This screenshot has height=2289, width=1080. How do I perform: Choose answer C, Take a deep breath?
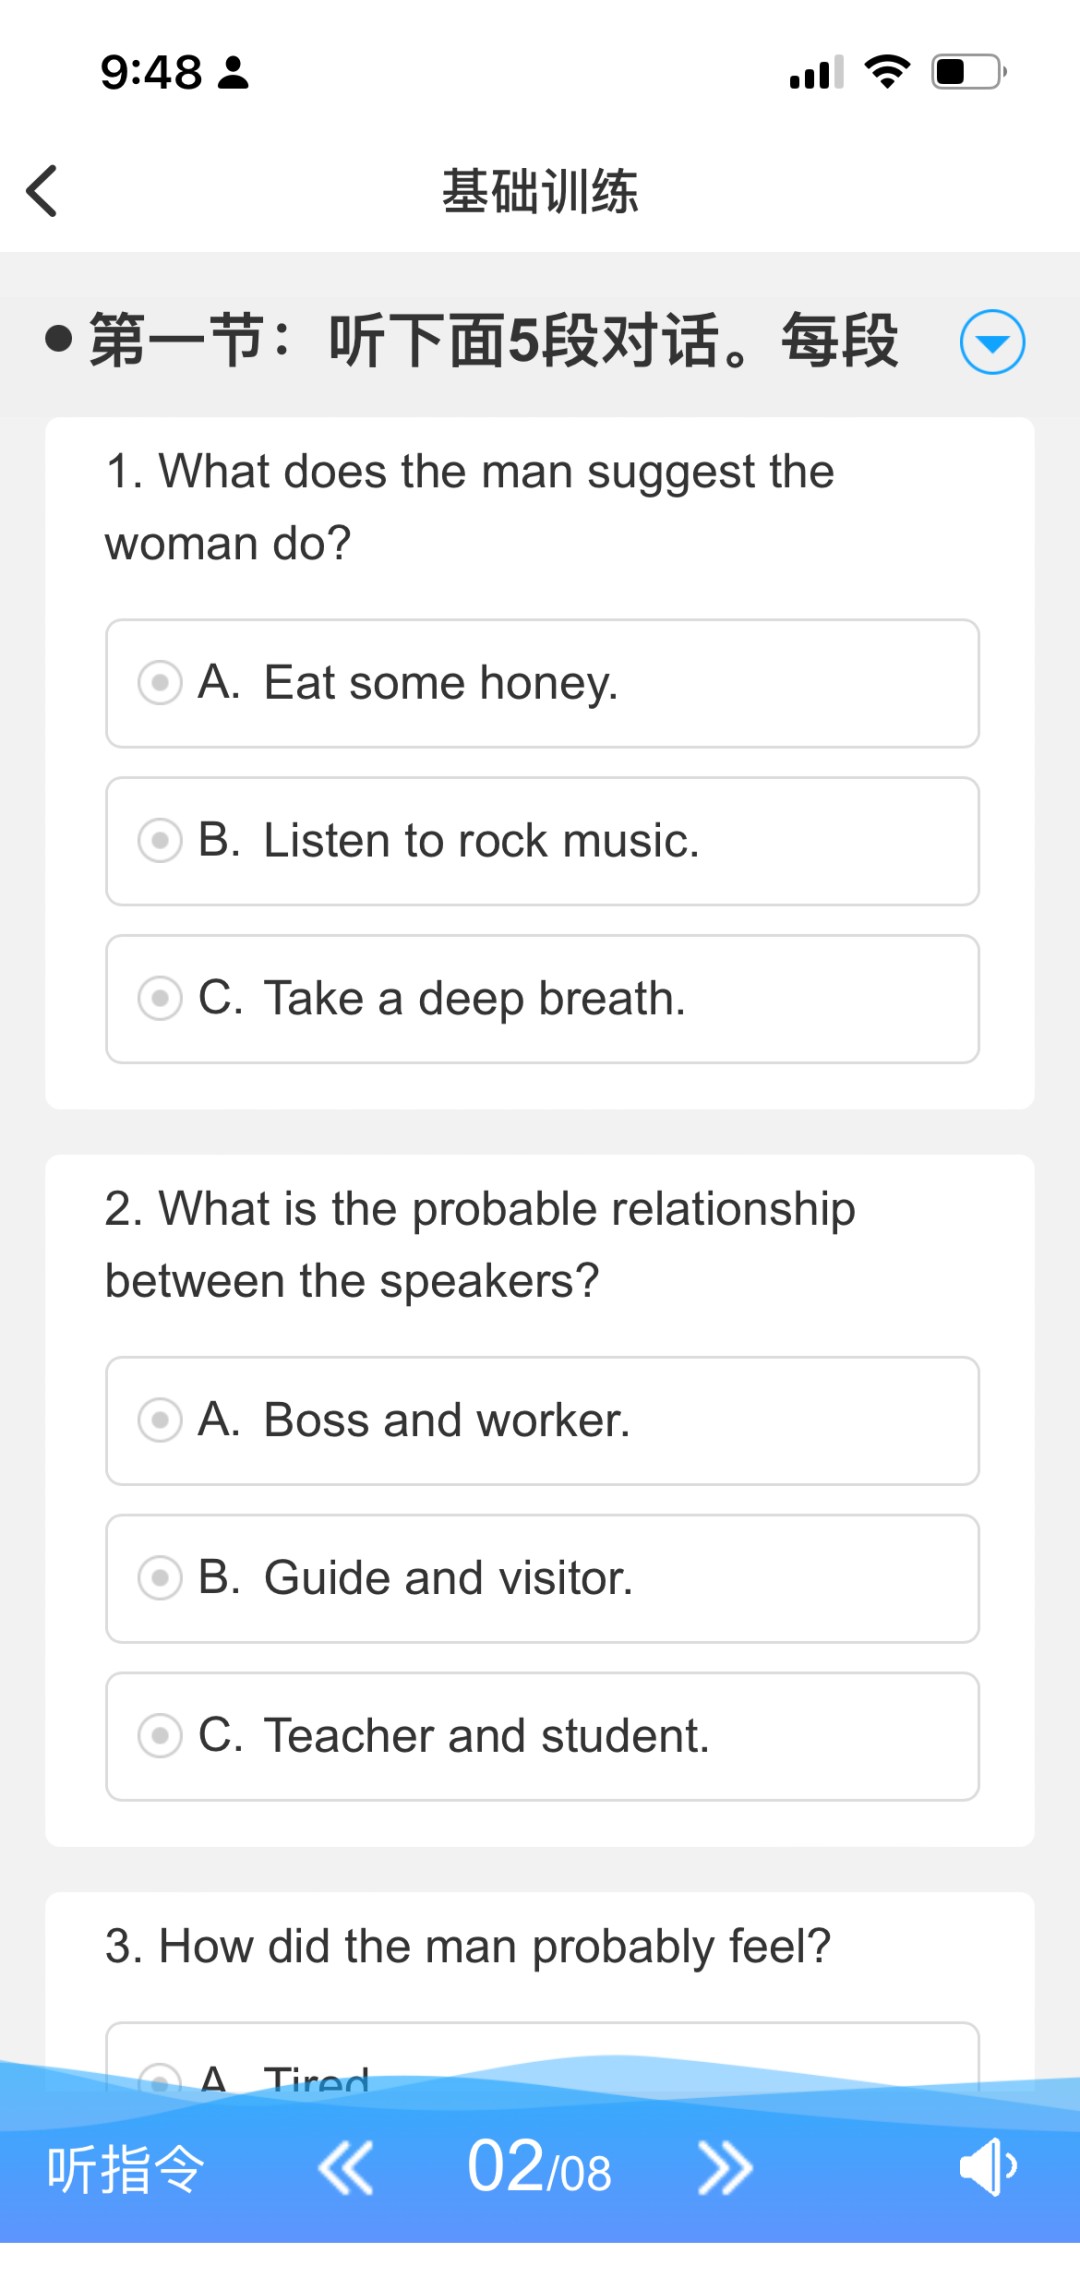click(x=542, y=999)
